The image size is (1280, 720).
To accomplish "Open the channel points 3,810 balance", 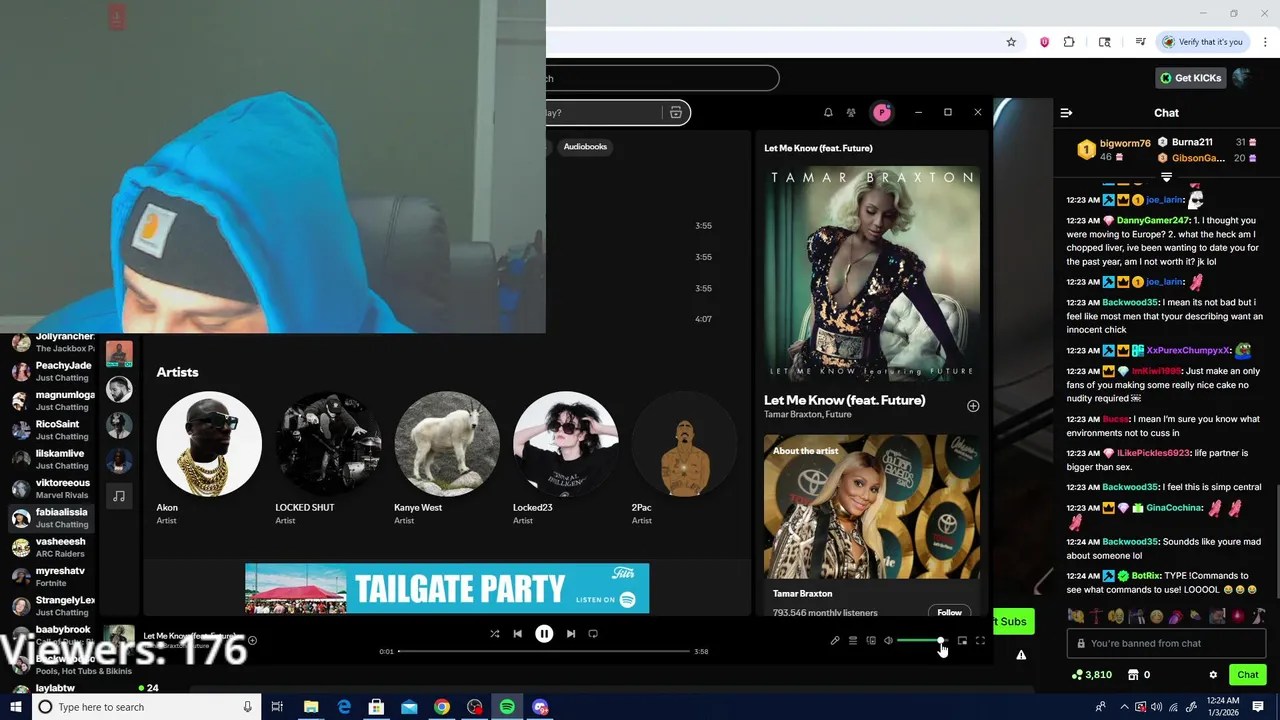I will [1091, 675].
